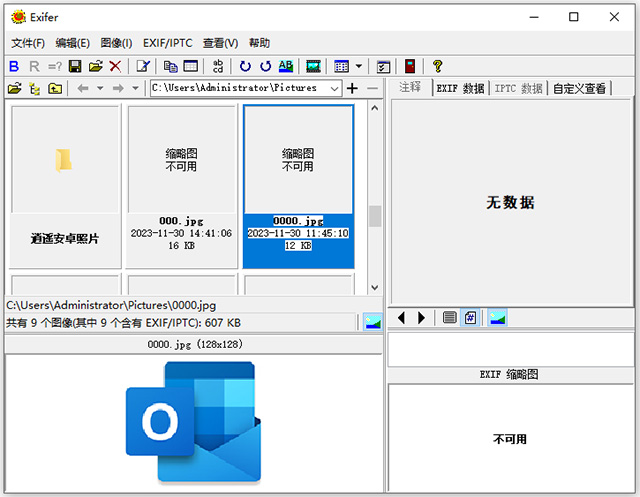The width and height of the screenshot is (640, 497).
Task: Click the copy documents toolbar icon
Action: [171, 66]
